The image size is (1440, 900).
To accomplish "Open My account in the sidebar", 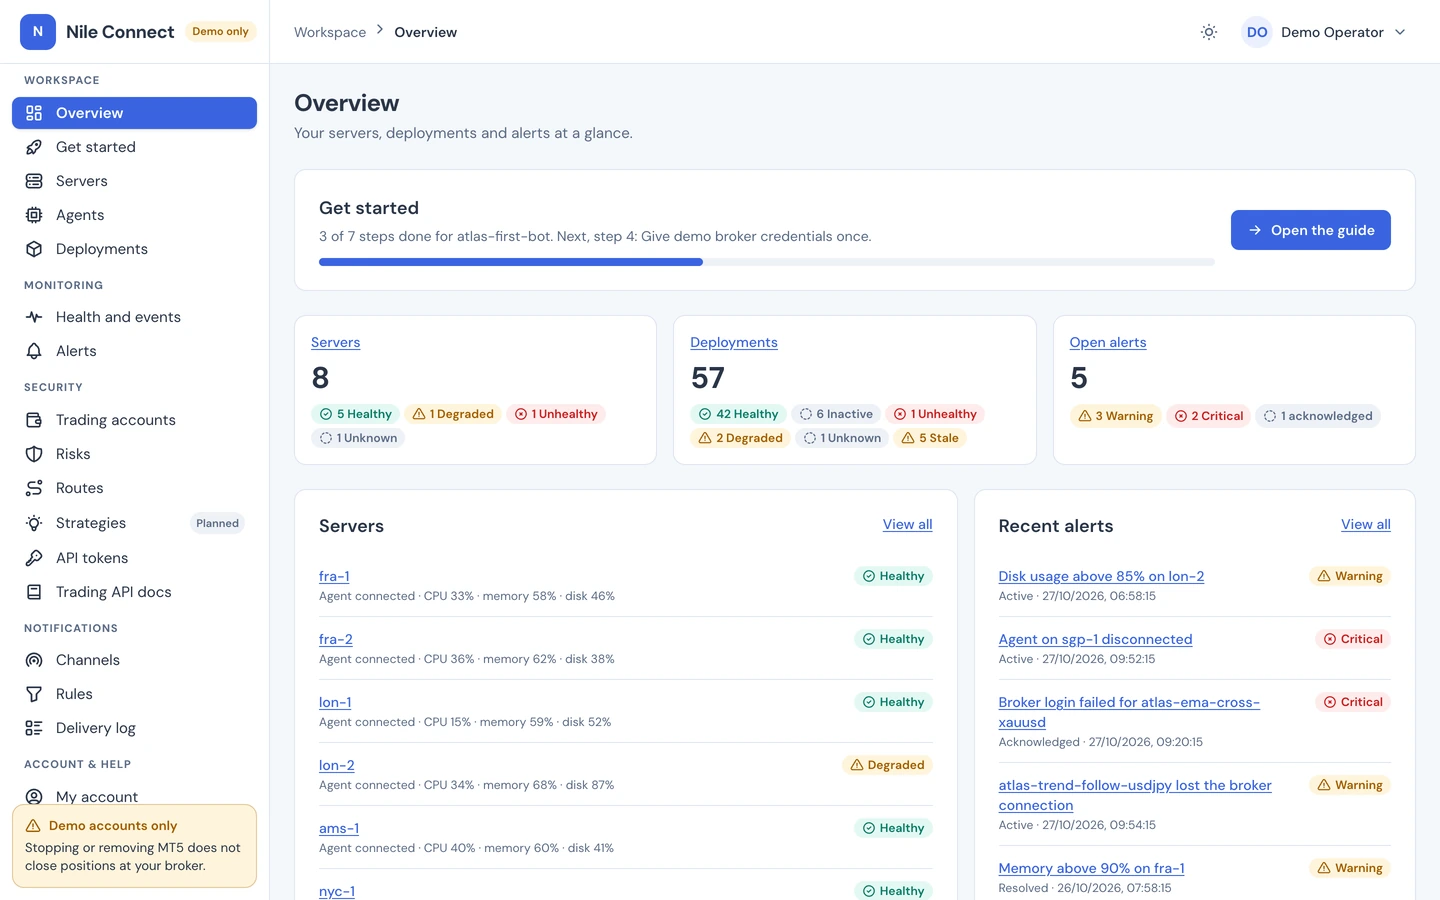I will pyautogui.click(x=134, y=796).
